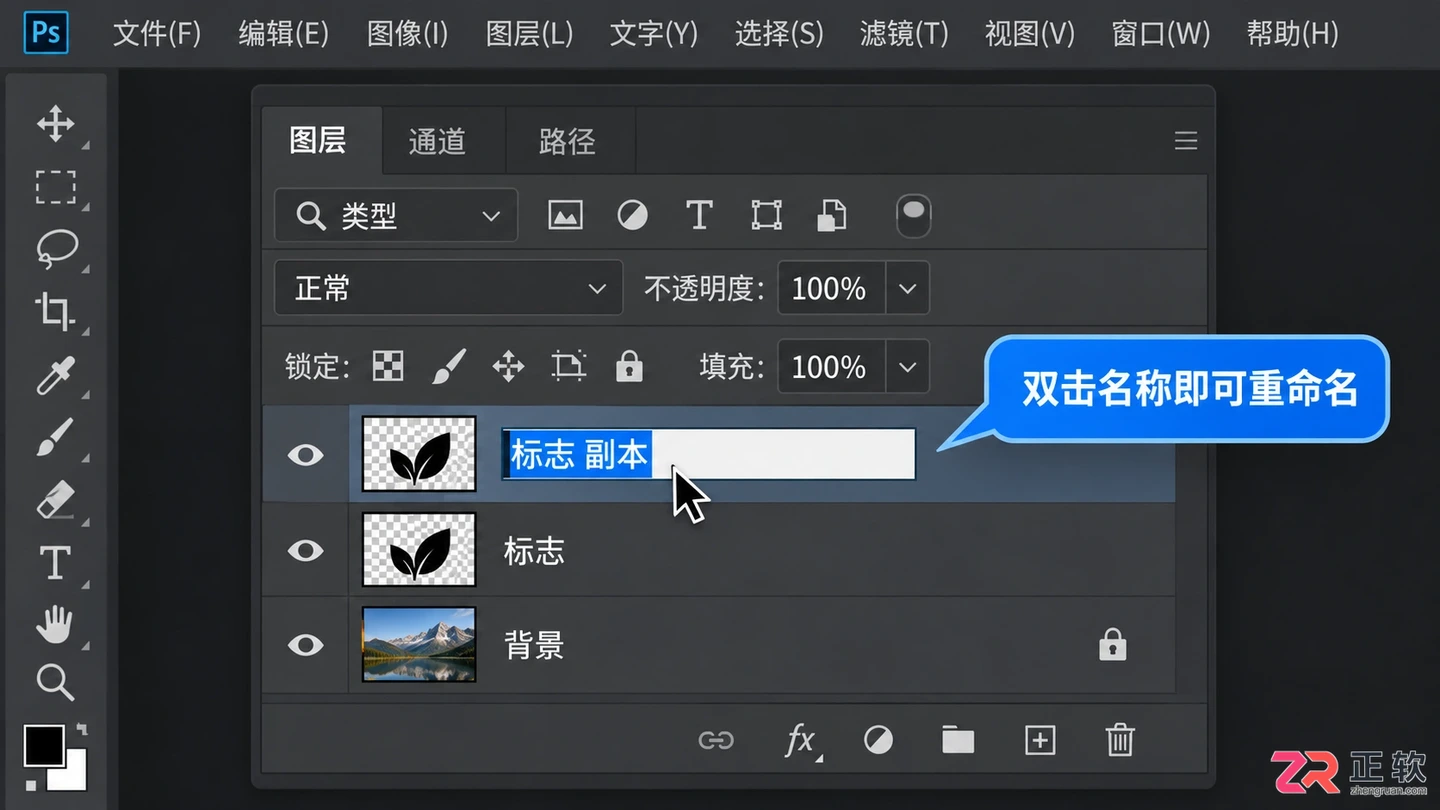
Task: Hide the 标志 layer eye
Action: (x=305, y=550)
